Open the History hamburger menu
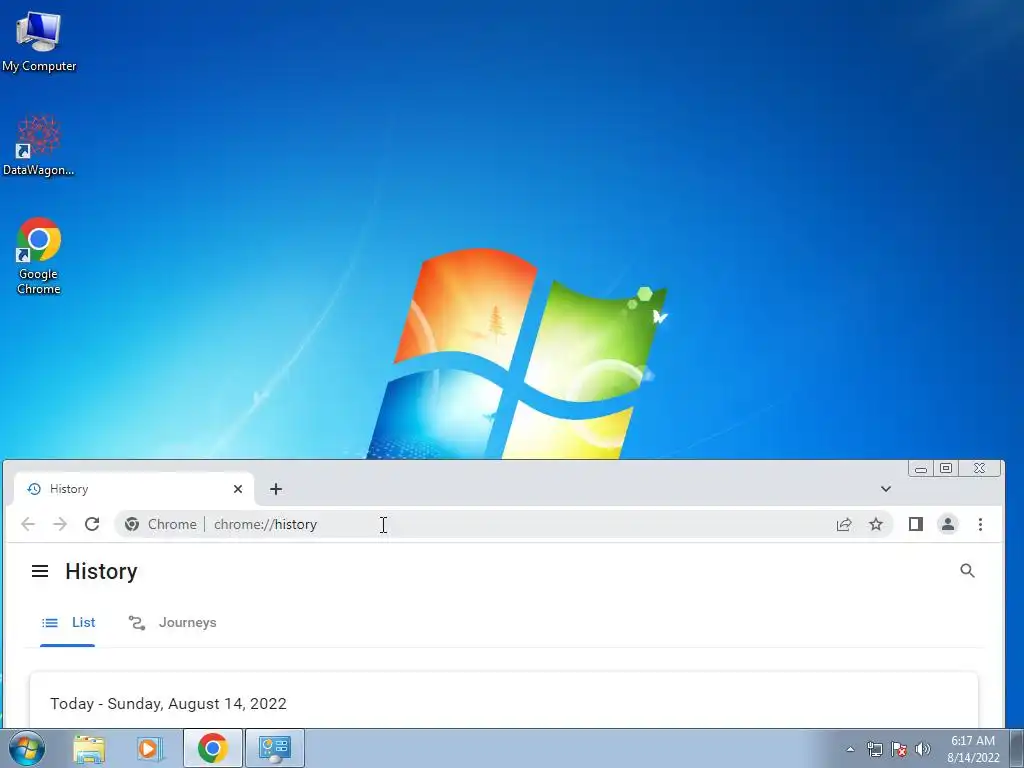Image resolution: width=1024 pixels, height=768 pixels. click(40, 571)
